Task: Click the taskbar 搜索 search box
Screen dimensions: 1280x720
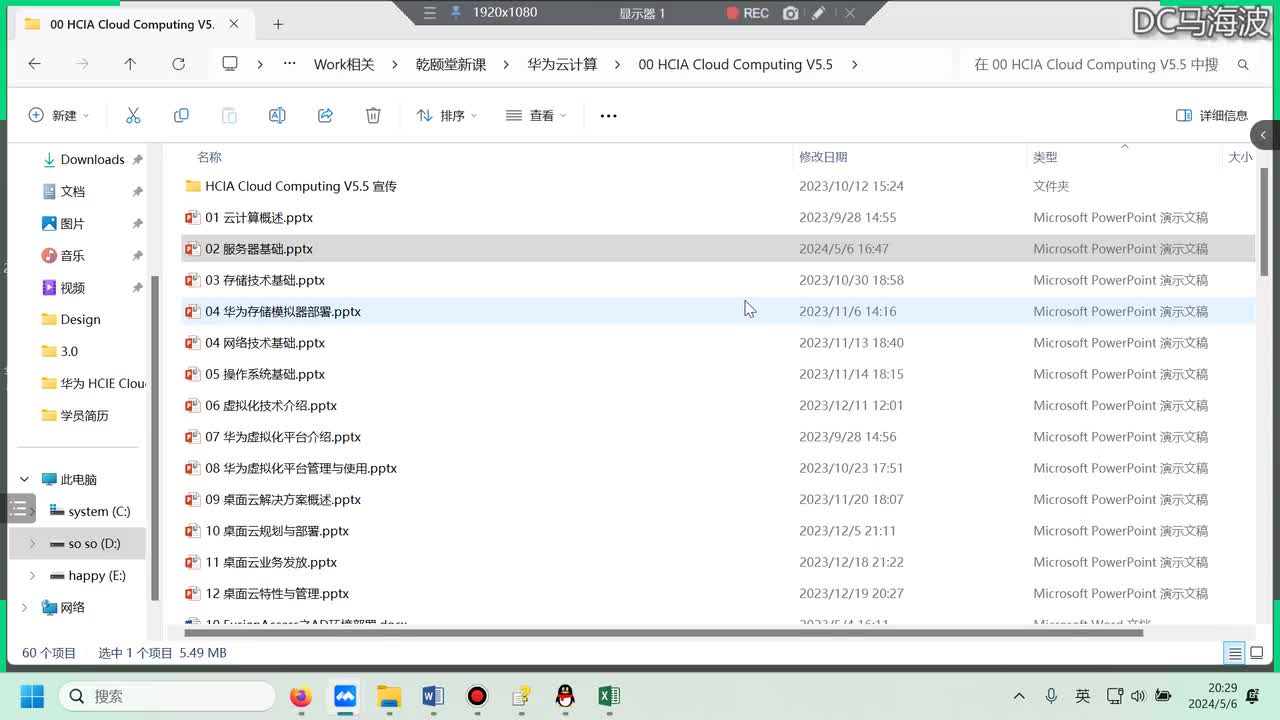Action: (166, 696)
